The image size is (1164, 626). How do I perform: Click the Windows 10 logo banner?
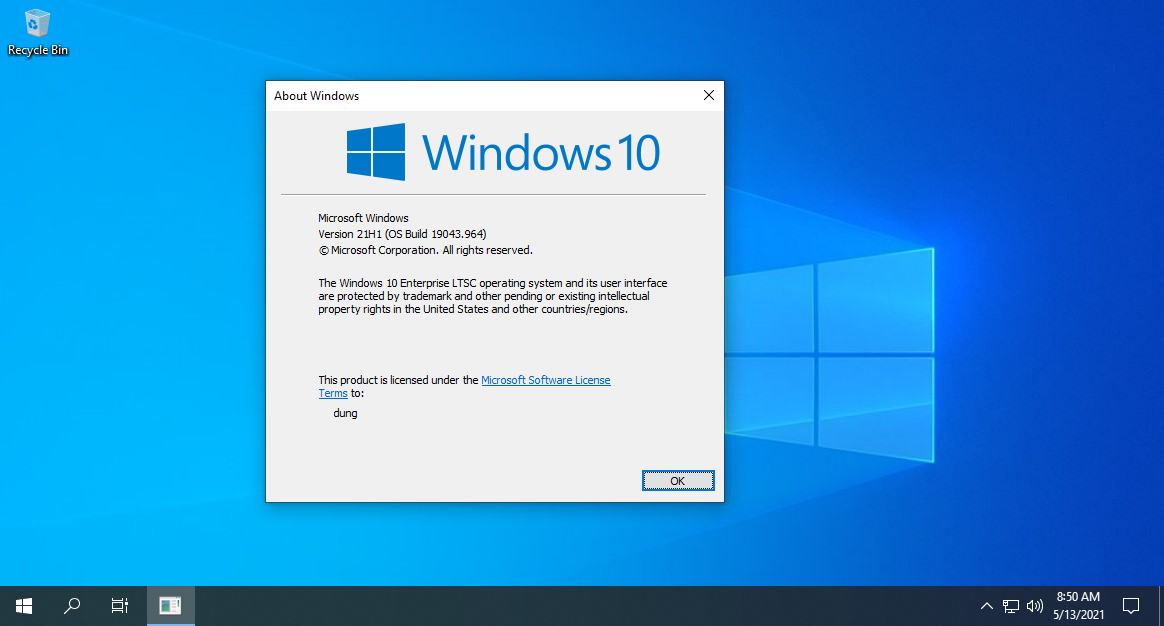point(503,152)
